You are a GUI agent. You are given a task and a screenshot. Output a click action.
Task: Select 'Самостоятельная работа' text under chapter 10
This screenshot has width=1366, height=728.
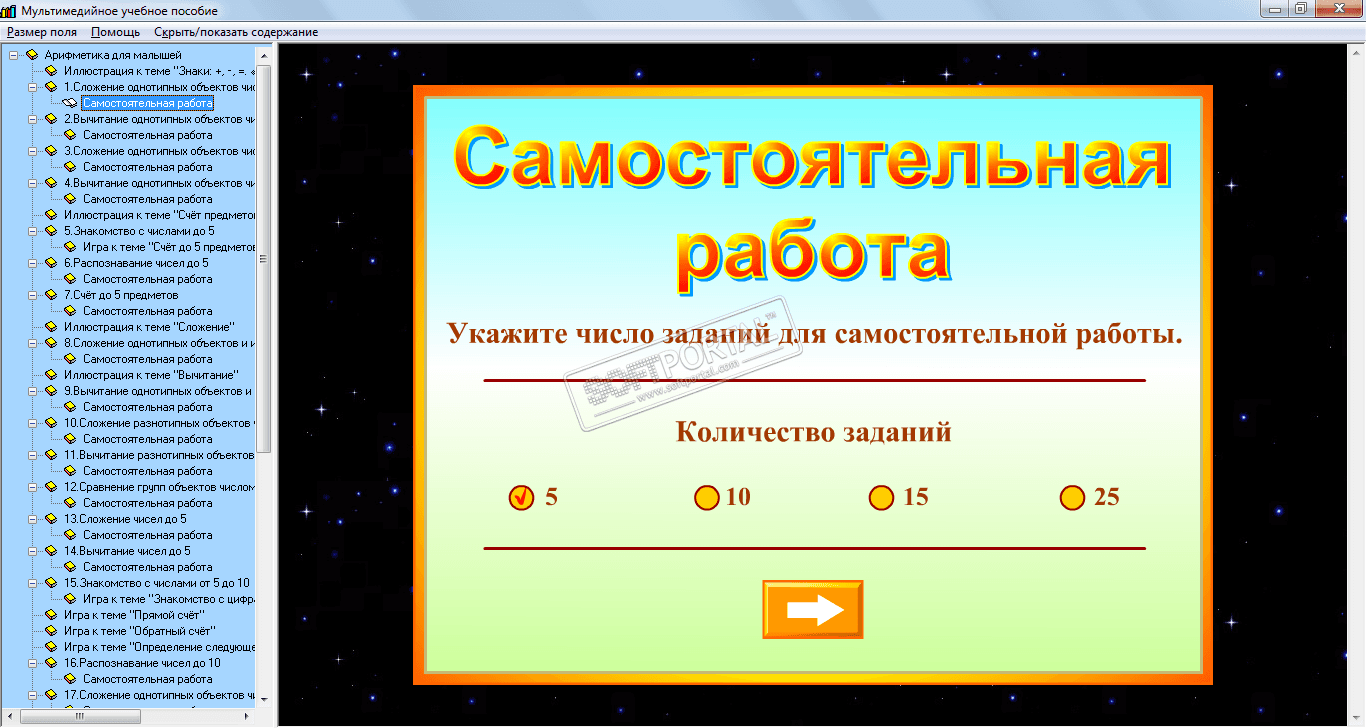[148, 439]
